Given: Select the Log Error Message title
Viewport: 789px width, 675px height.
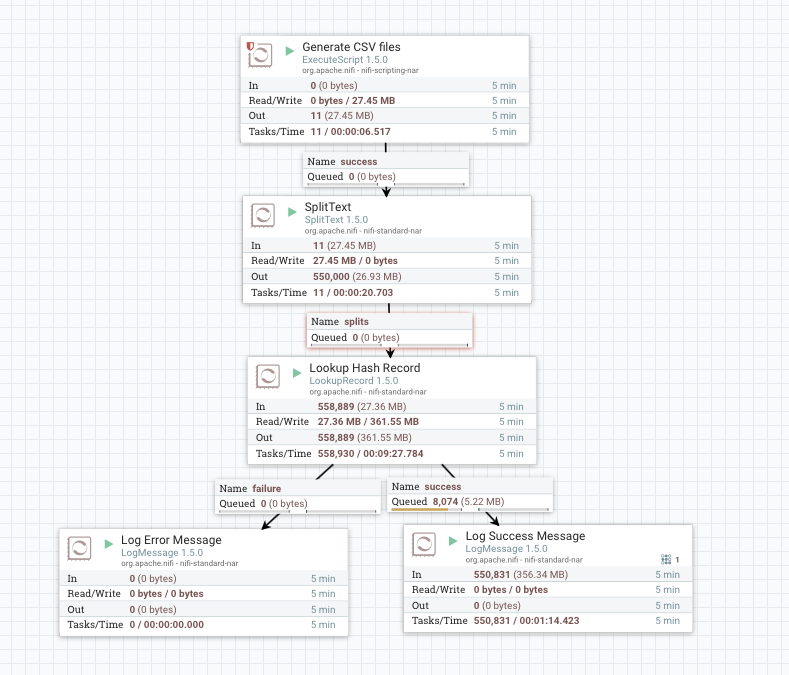Looking at the screenshot, I should [171, 540].
